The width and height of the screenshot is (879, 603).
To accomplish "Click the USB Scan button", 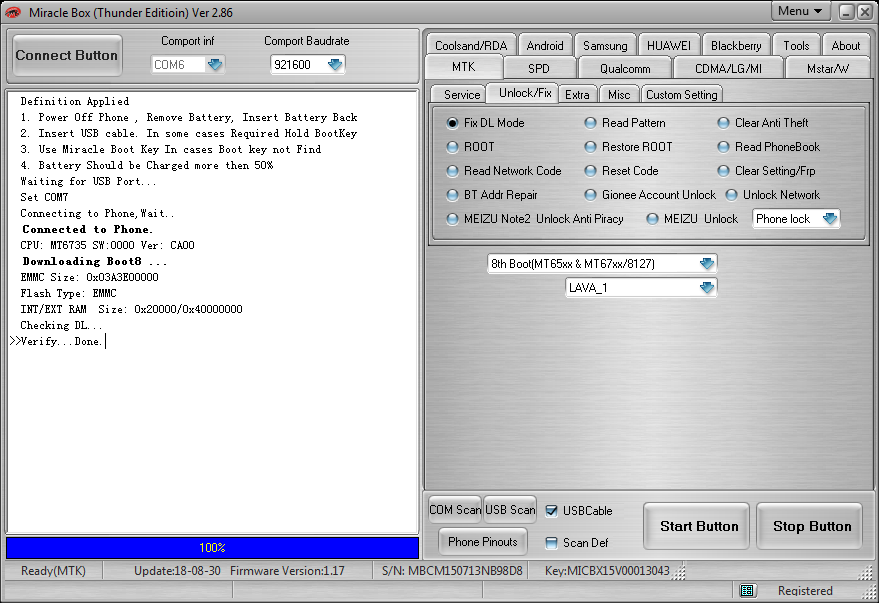I will point(510,509).
